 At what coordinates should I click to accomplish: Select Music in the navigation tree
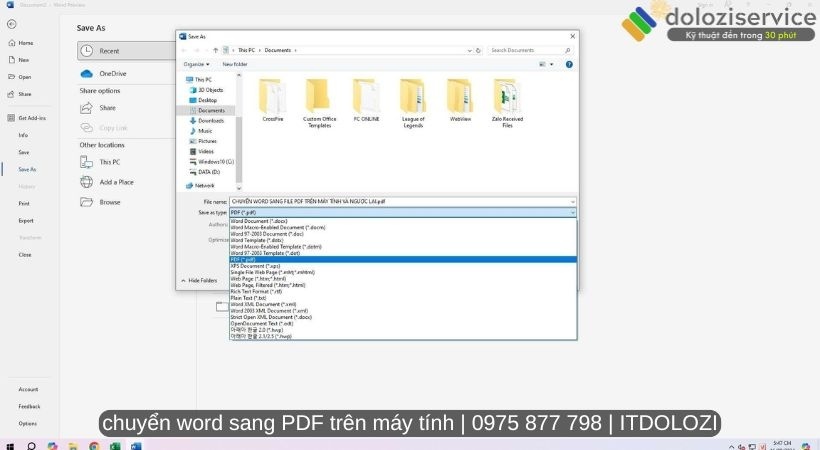pos(201,131)
